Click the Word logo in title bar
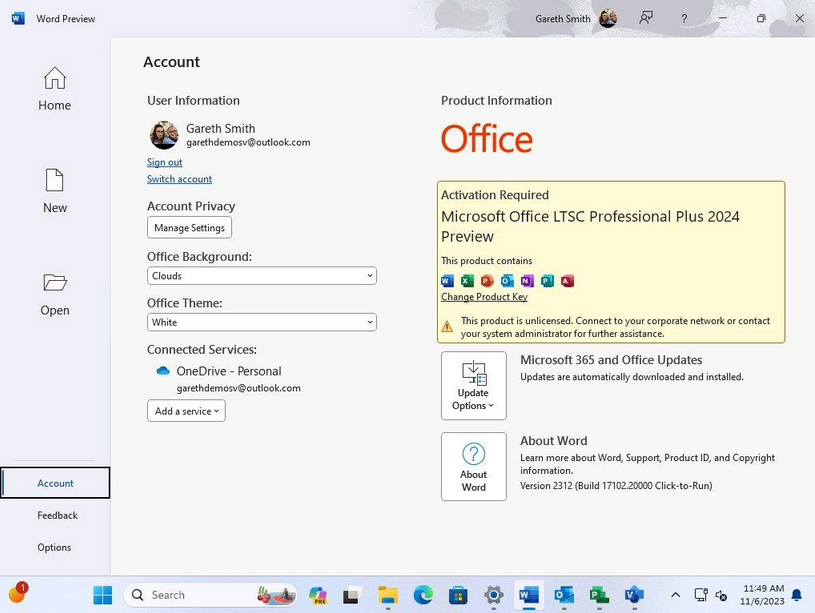 (18, 19)
